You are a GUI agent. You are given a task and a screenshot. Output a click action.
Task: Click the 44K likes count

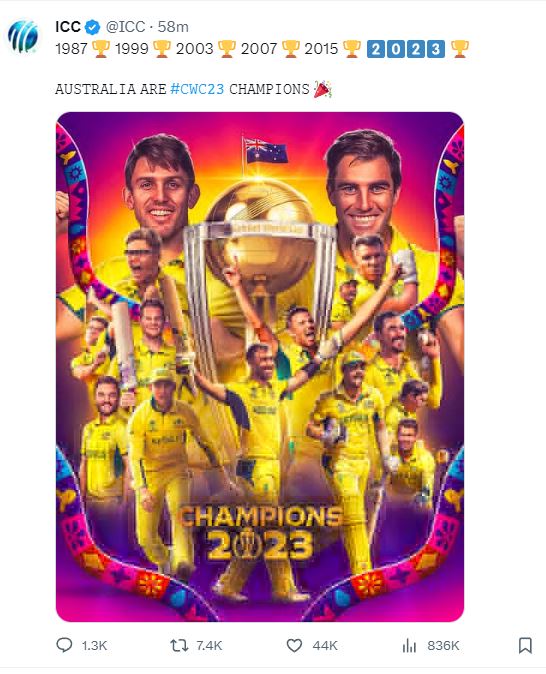pos(325,646)
